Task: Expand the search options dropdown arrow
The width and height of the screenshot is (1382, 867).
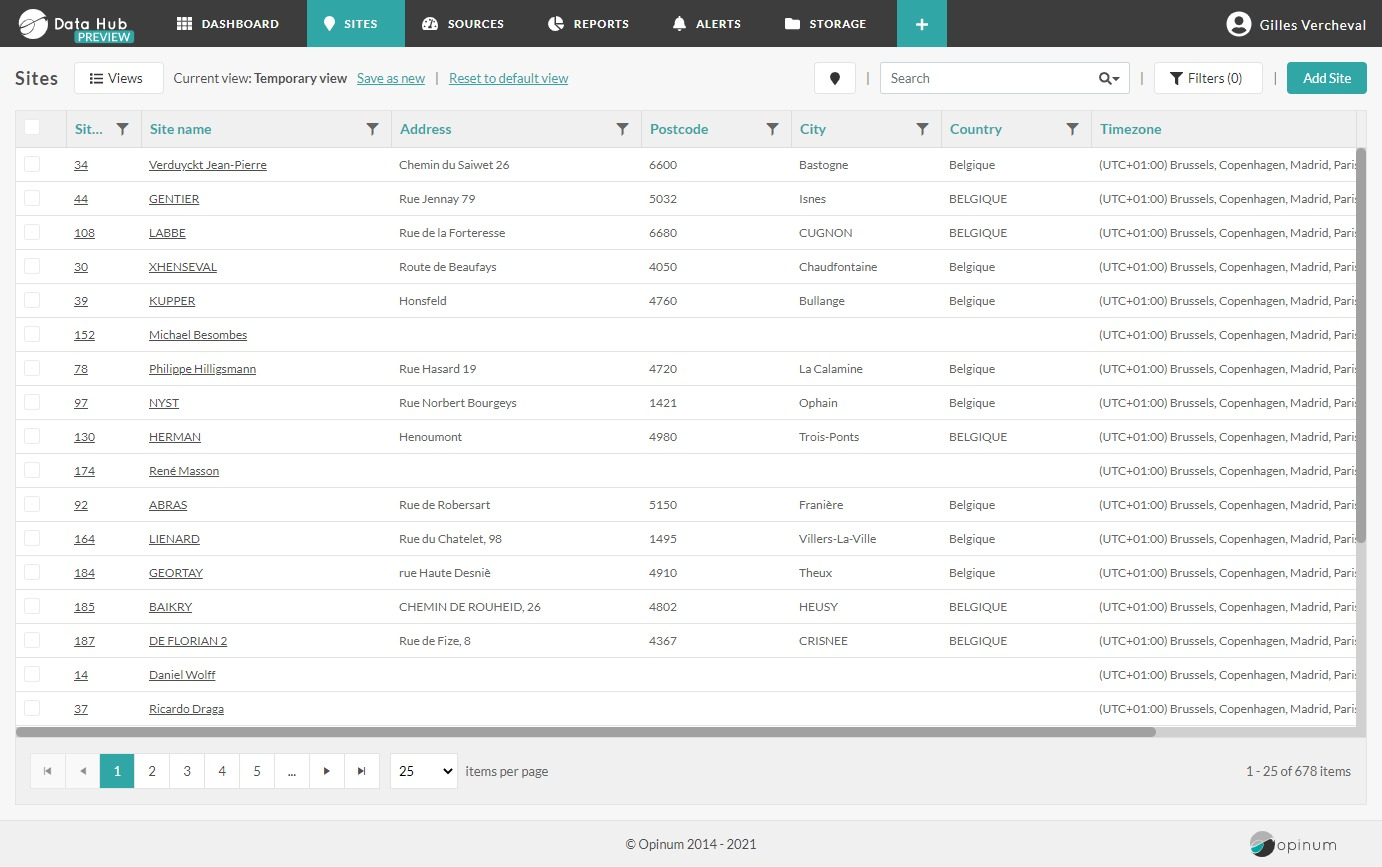Action: tap(1109, 78)
